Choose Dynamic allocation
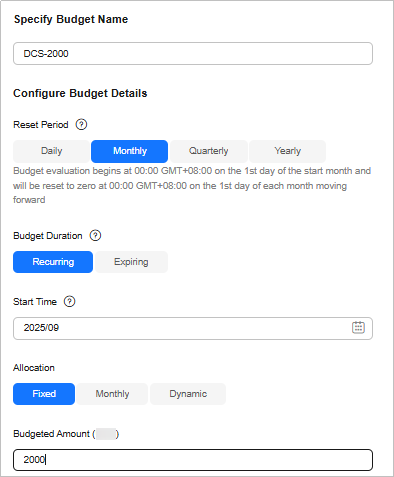Image resolution: width=394 pixels, height=477 pixels. pos(188,394)
